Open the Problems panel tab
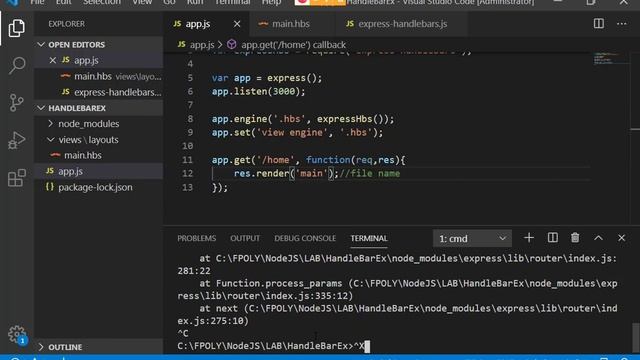 (x=196, y=238)
